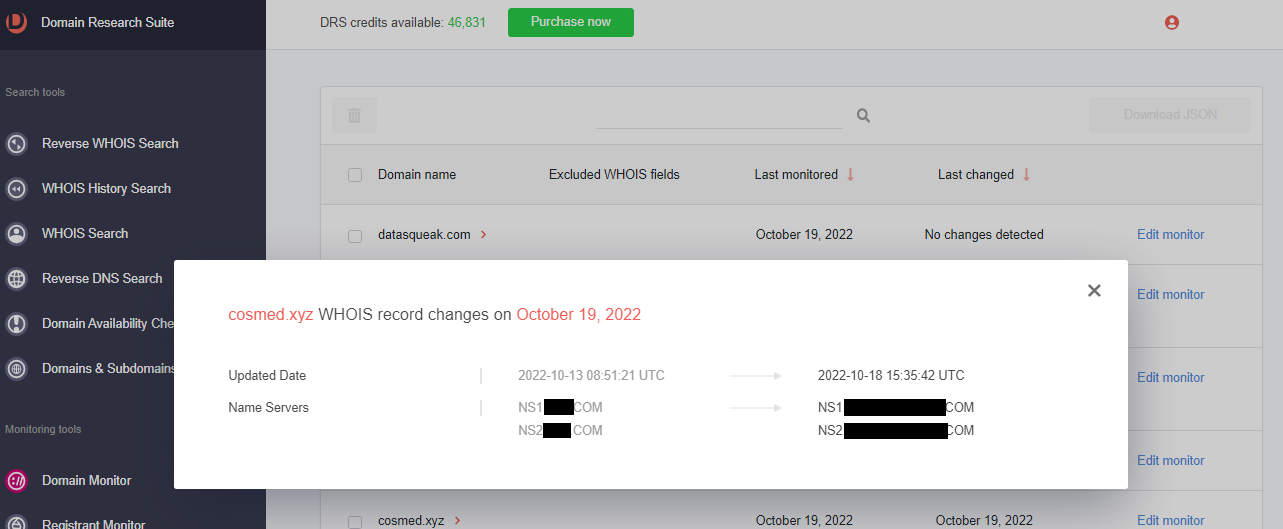The image size is (1283, 529).
Task: Open Reverse WHOIS Search menu item
Action: click(x=110, y=144)
